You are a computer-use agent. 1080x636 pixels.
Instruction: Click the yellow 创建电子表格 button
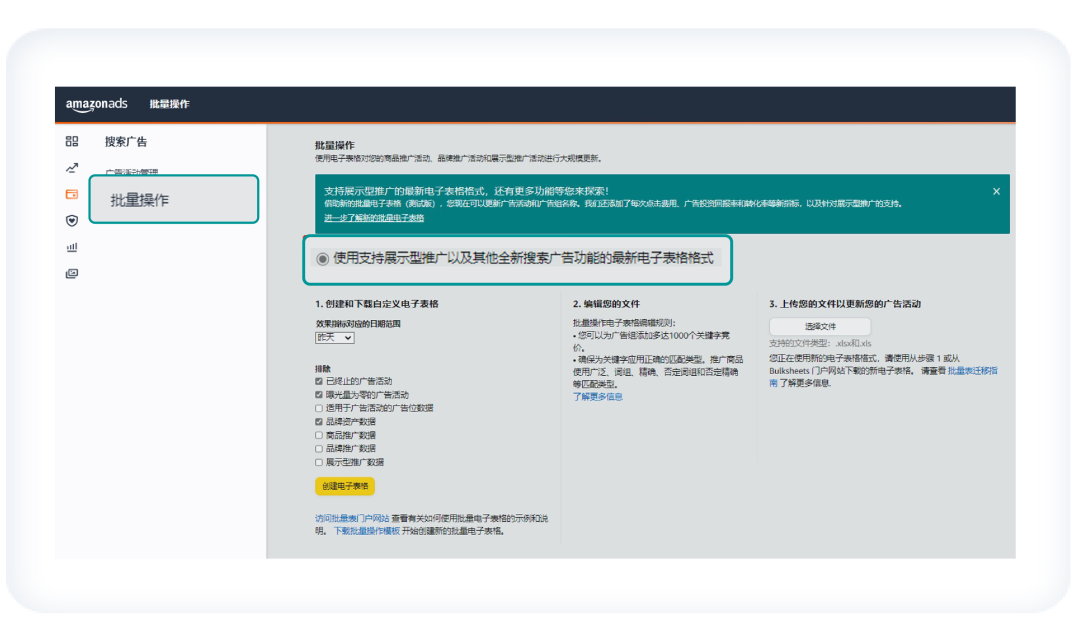coord(344,487)
